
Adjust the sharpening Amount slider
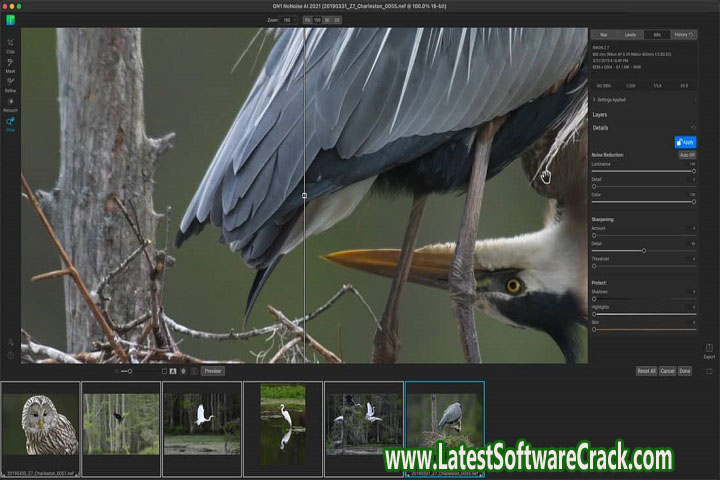click(644, 236)
